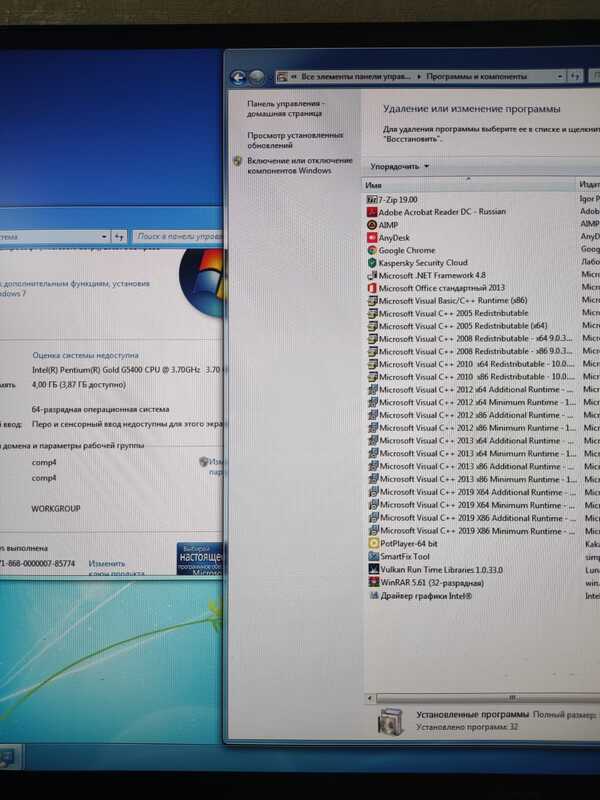Select the Adobe Acrobat Reader DC icon
Screen dimensions: 600x800
(x=372, y=212)
